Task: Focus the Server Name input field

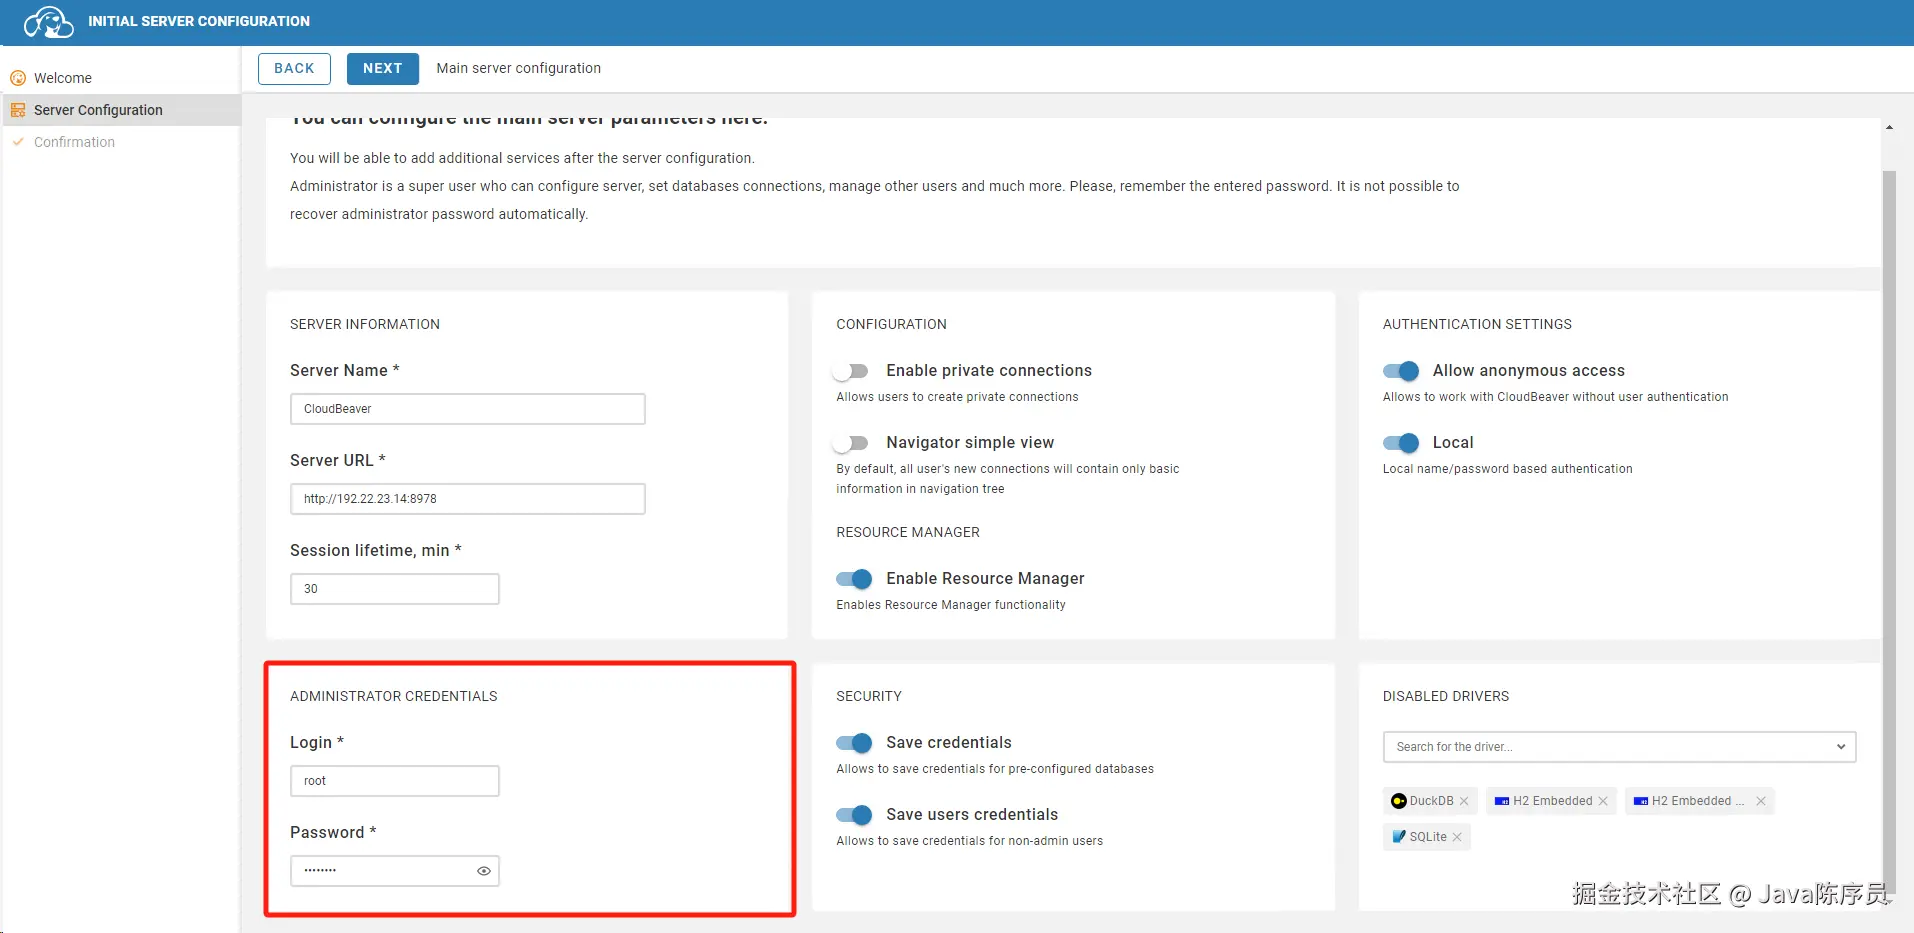Action: coord(467,409)
